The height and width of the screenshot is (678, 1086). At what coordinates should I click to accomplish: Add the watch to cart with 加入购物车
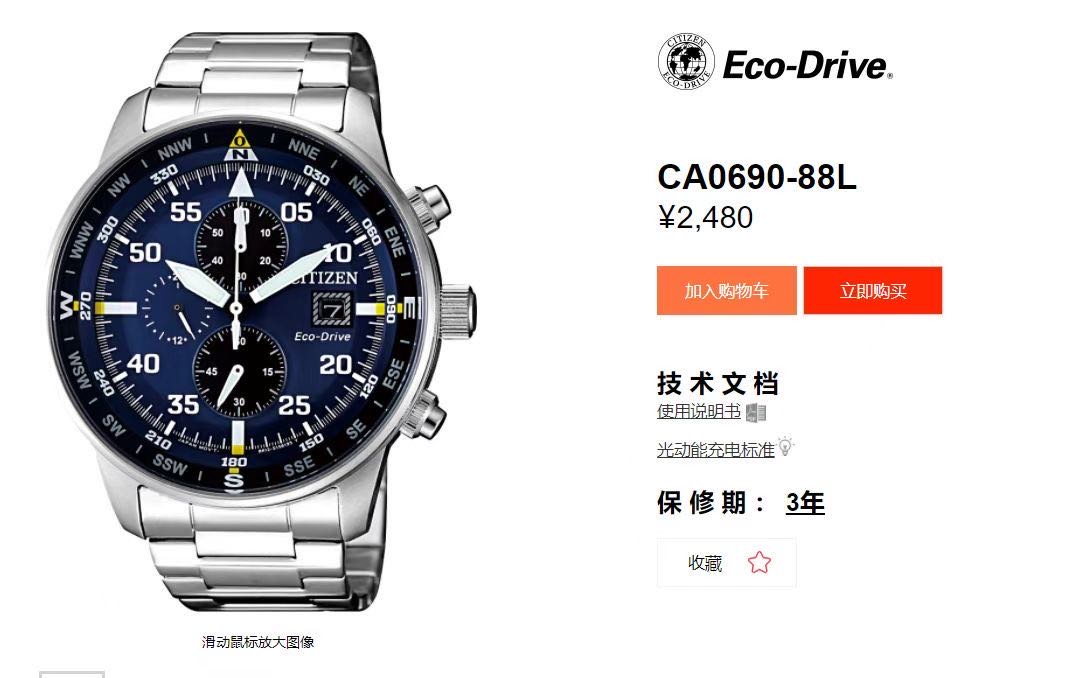coord(727,291)
